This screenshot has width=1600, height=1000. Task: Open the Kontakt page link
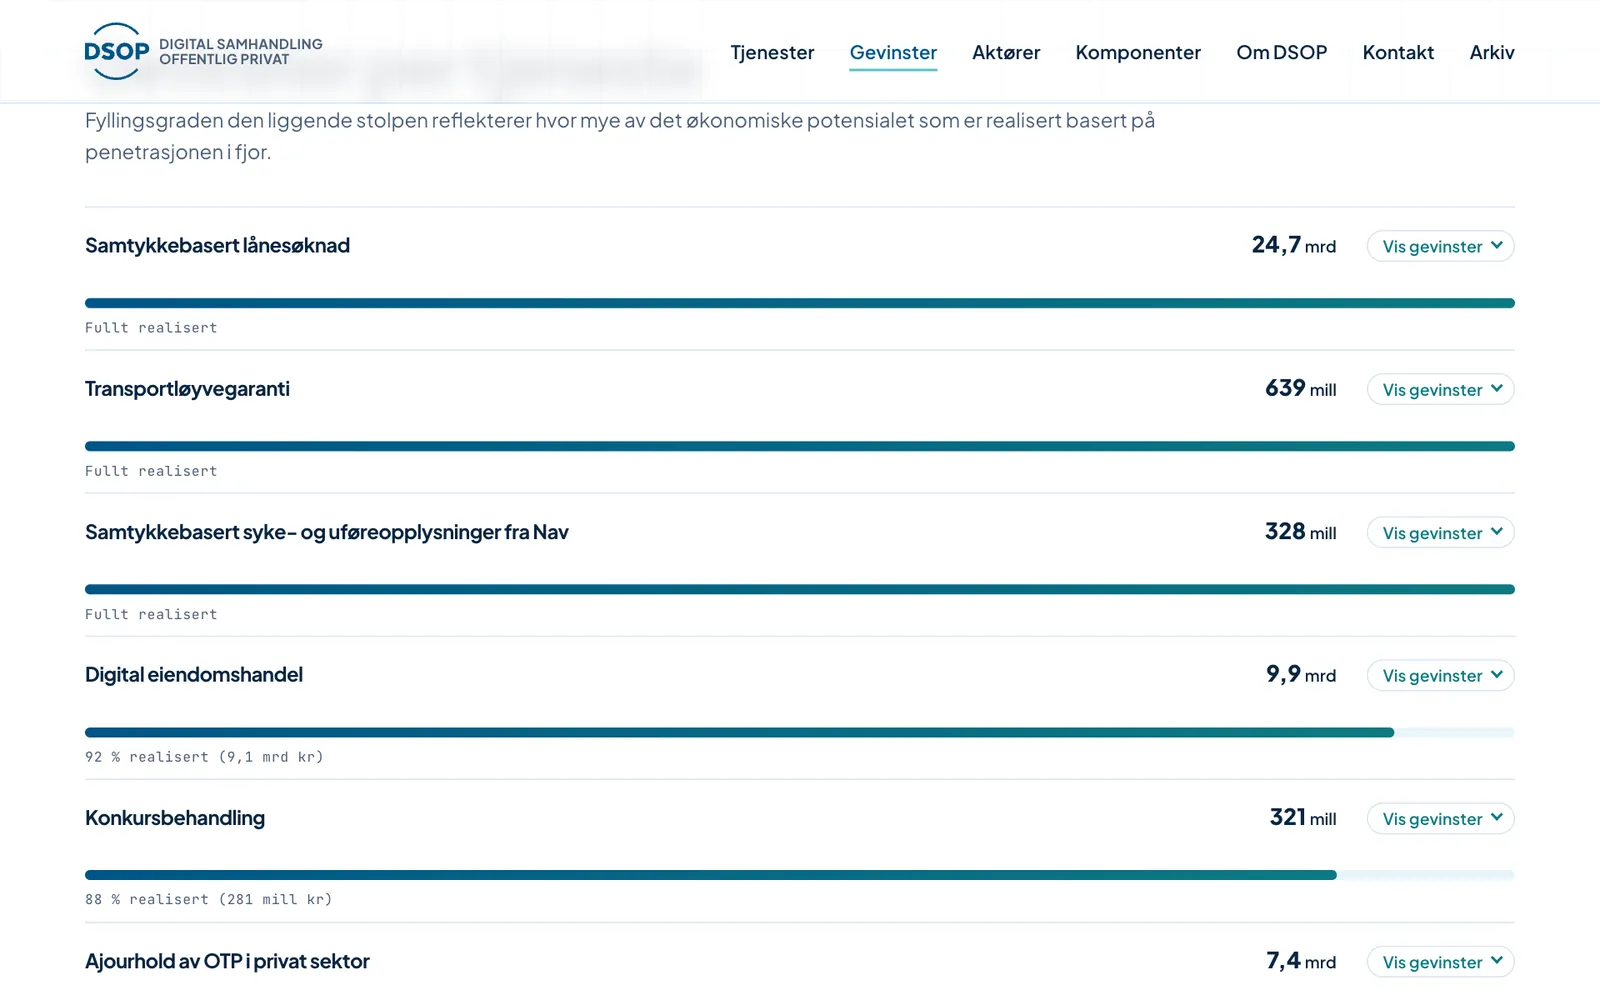1398,52
